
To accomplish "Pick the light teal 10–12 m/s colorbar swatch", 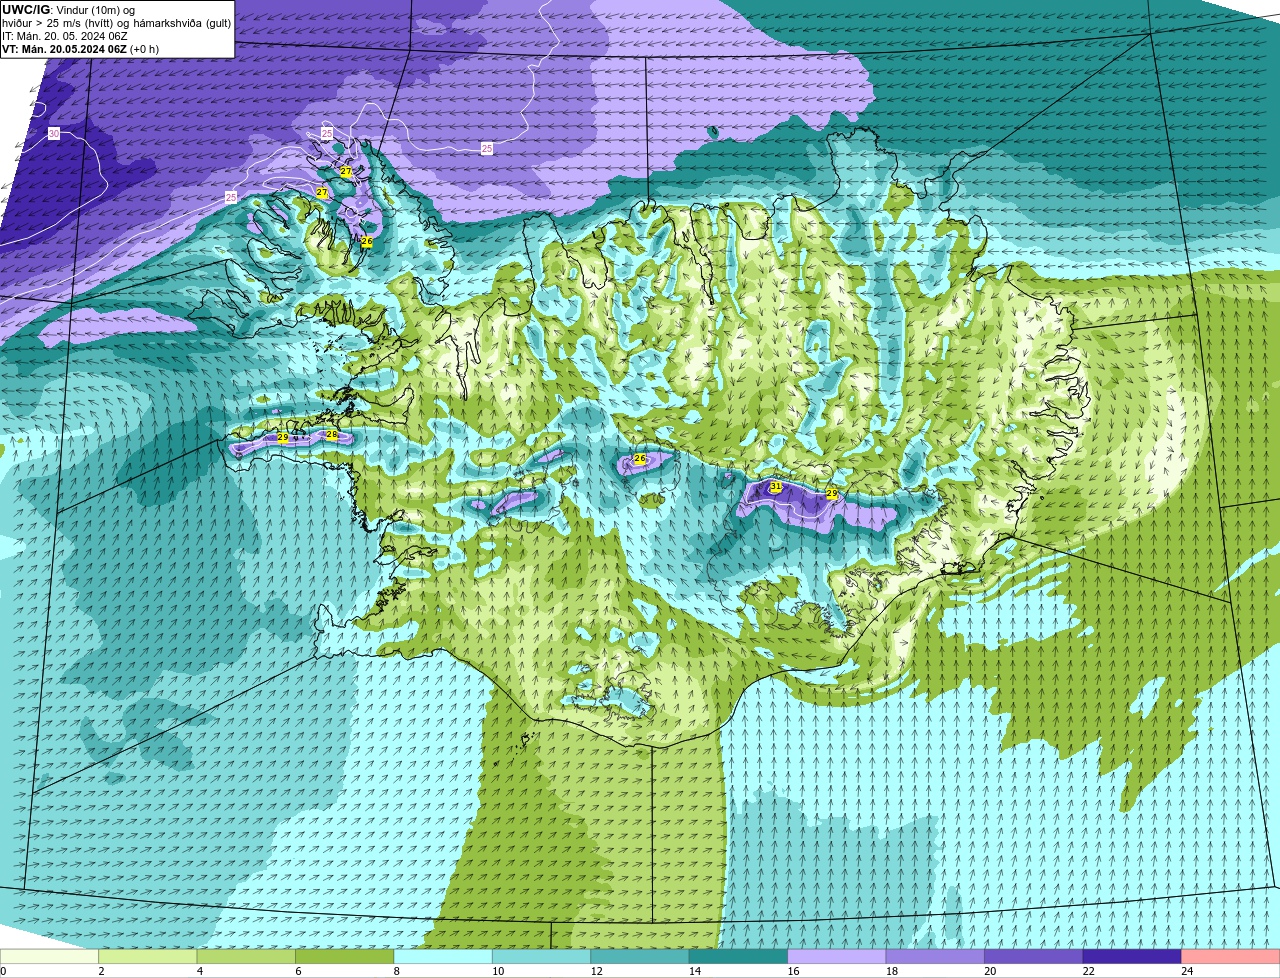I will 542,957.
